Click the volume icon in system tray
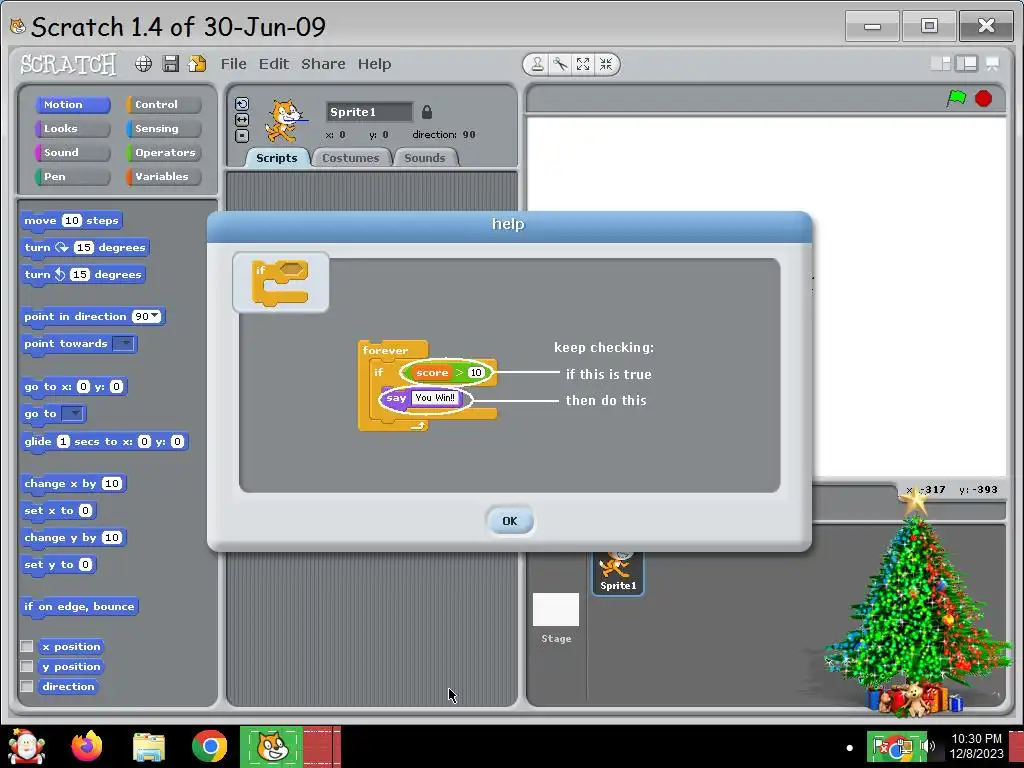The width and height of the screenshot is (1024, 768). pyautogui.click(x=929, y=746)
